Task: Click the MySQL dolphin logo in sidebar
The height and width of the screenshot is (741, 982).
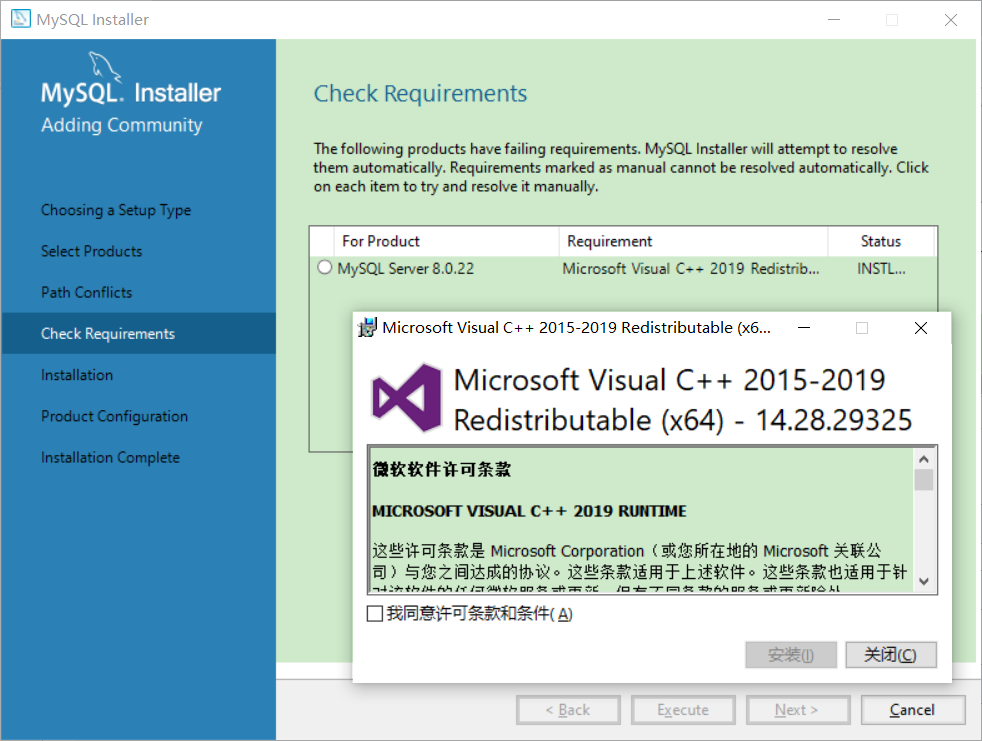Action: 103,66
